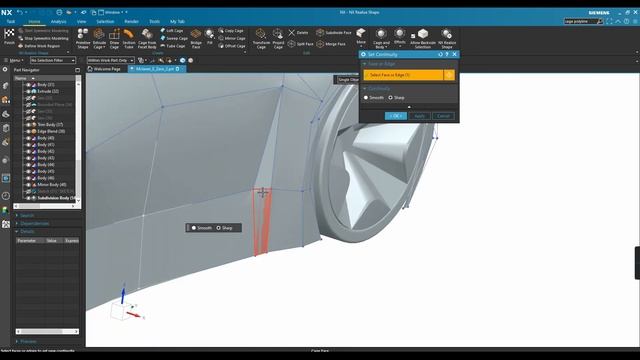Click Define Work Region
The height and width of the screenshot is (360, 640).
click(39, 46)
